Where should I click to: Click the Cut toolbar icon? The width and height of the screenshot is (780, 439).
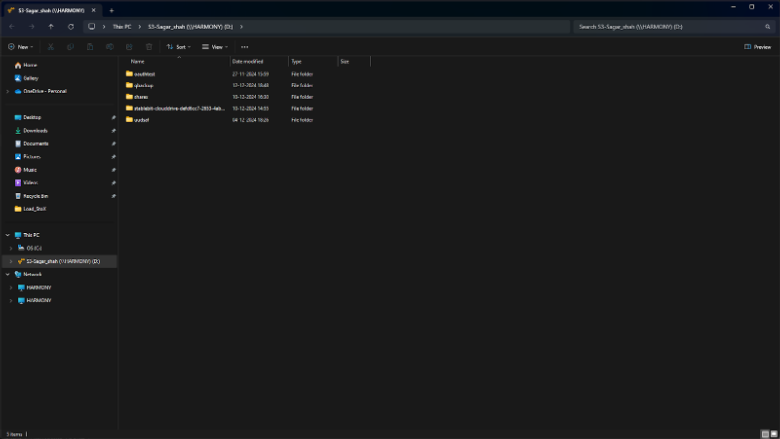[51, 47]
